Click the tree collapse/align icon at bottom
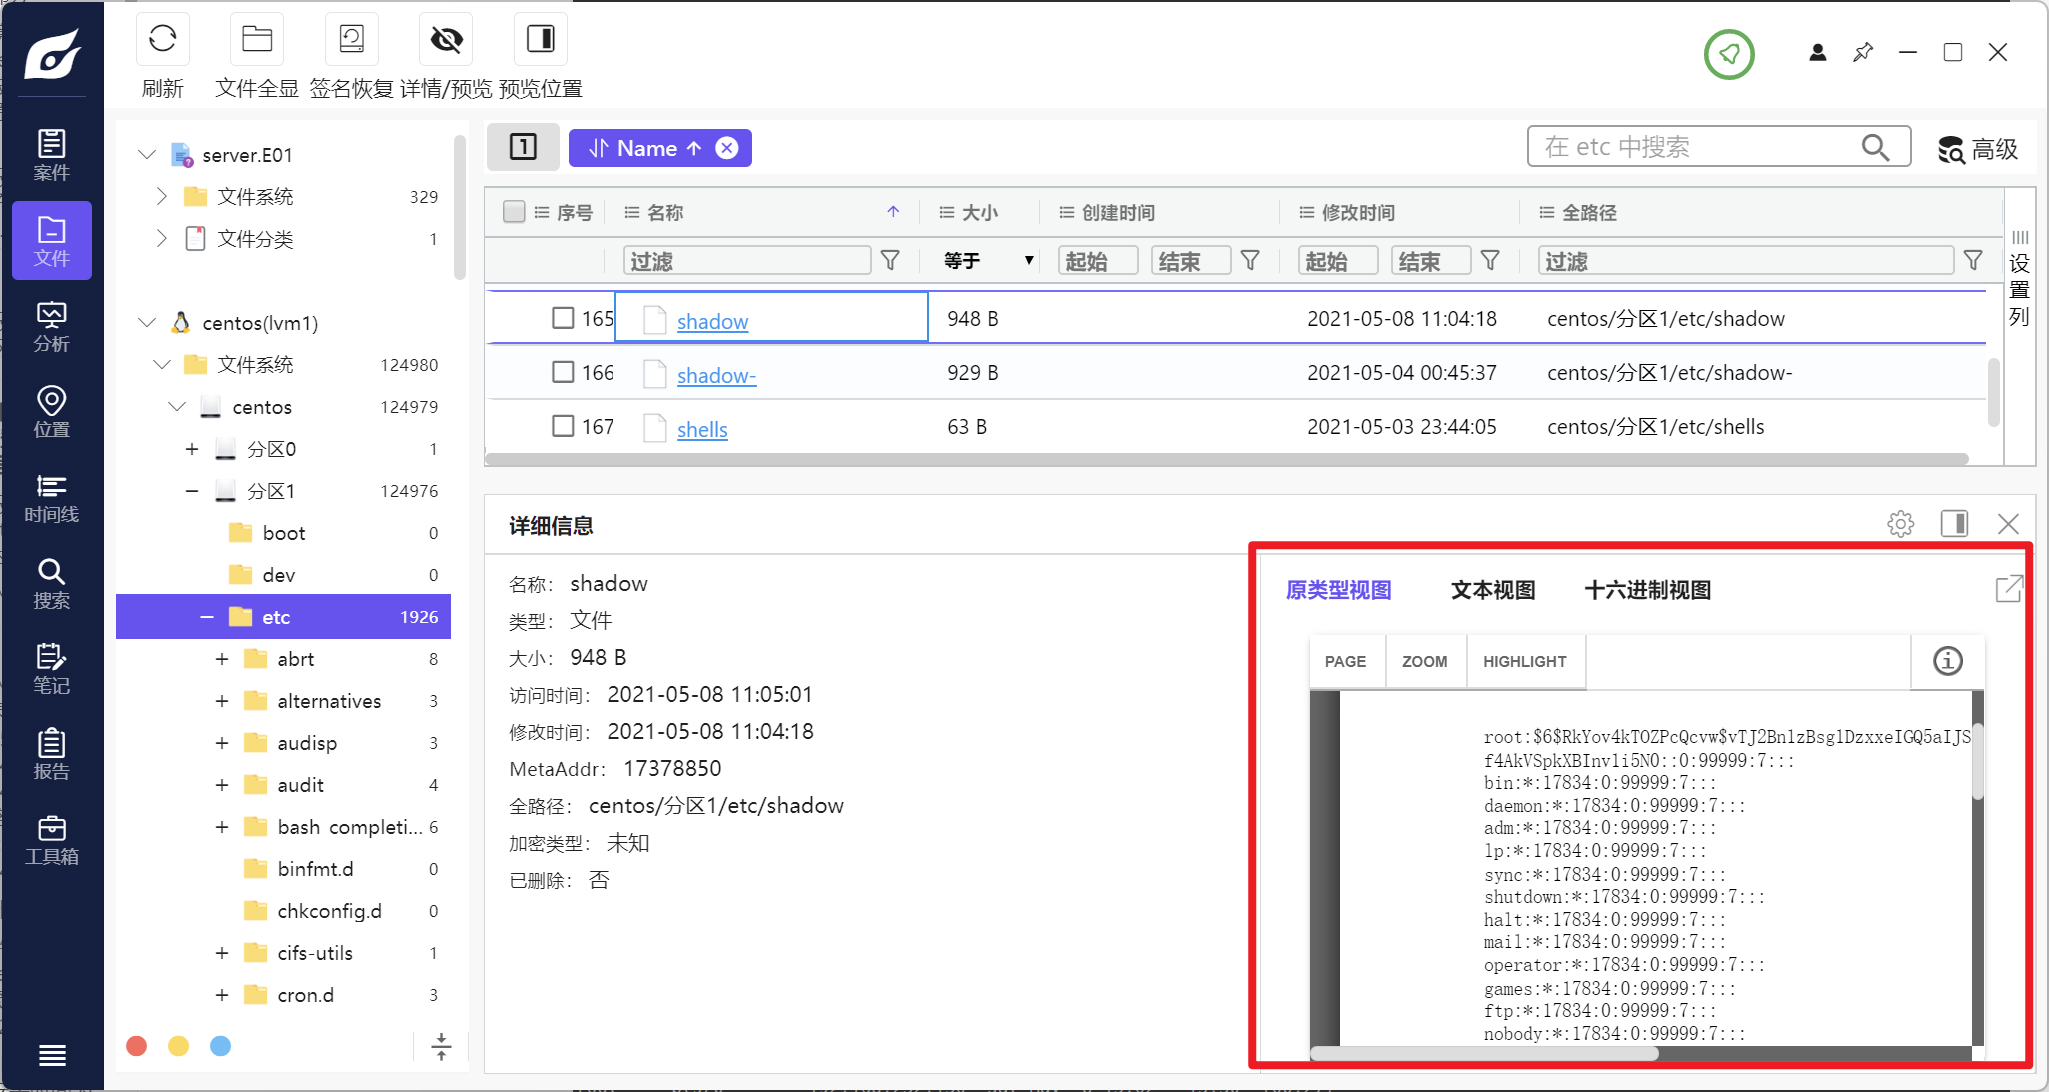 (x=441, y=1046)
